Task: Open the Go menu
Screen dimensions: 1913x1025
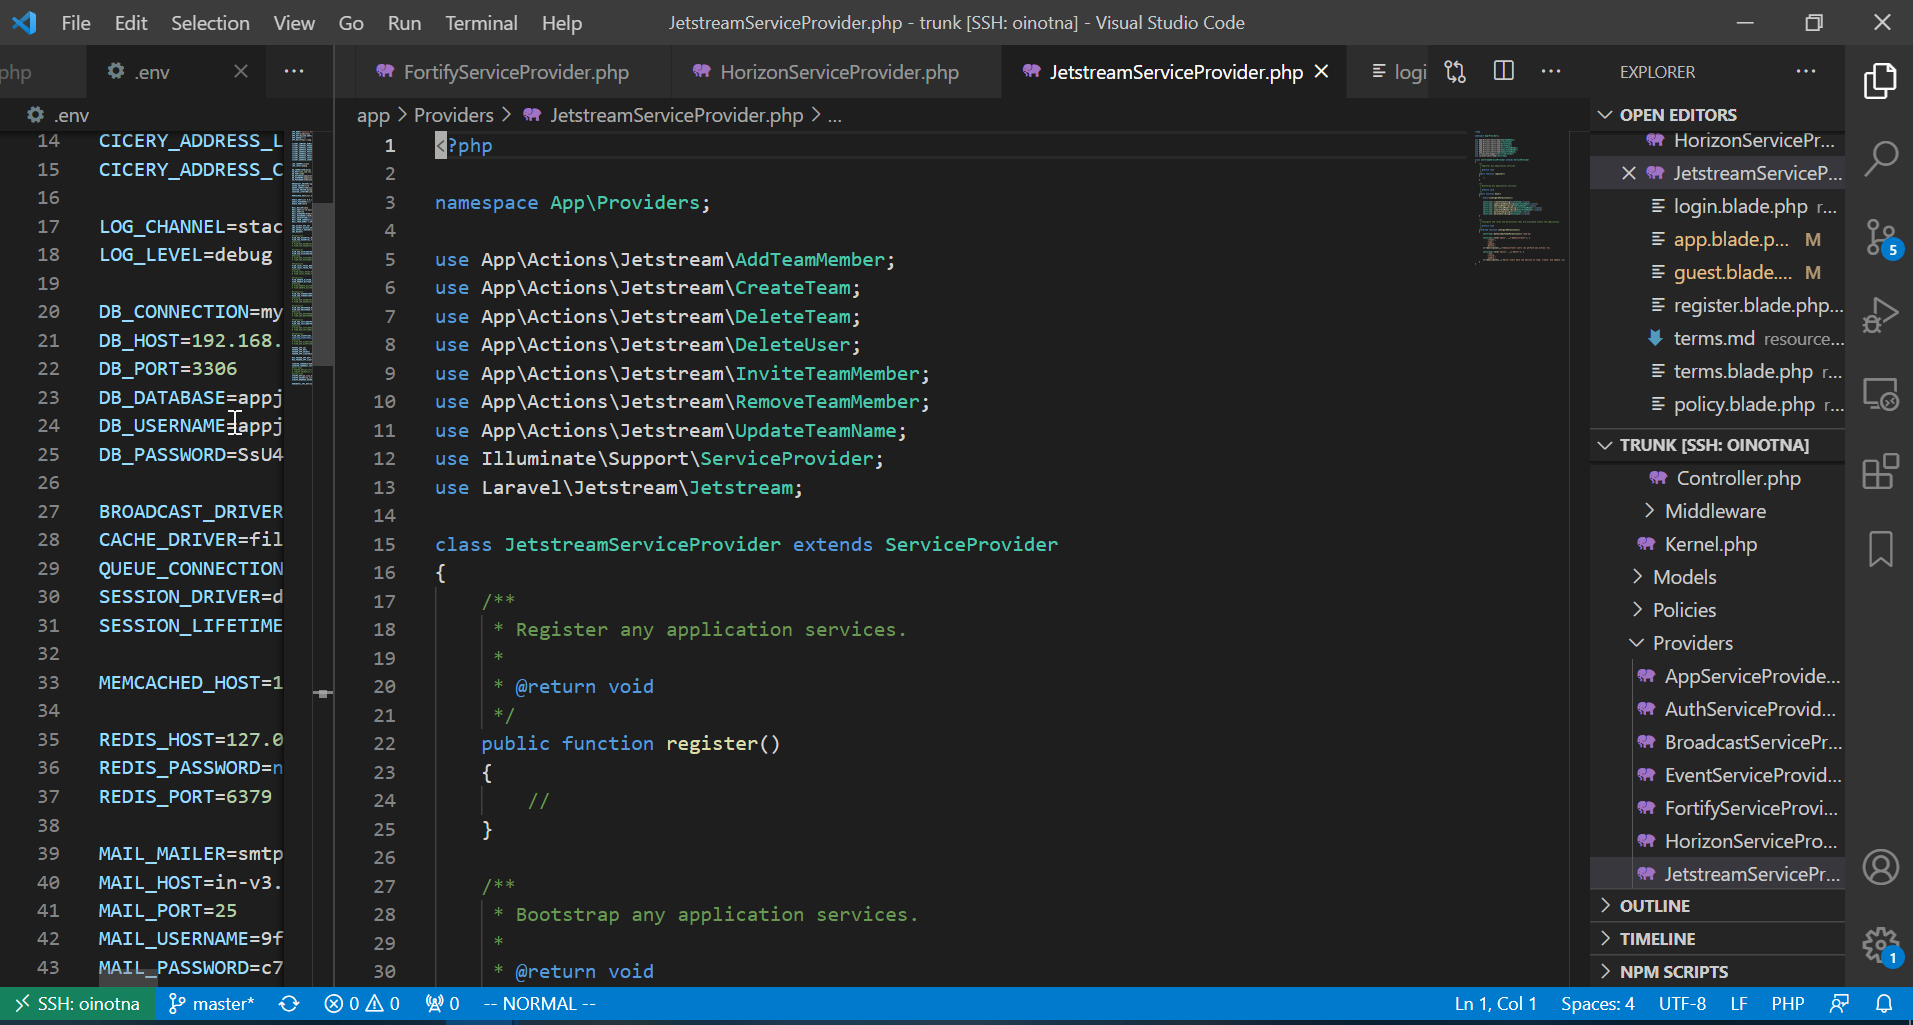Action: point(351,23)
